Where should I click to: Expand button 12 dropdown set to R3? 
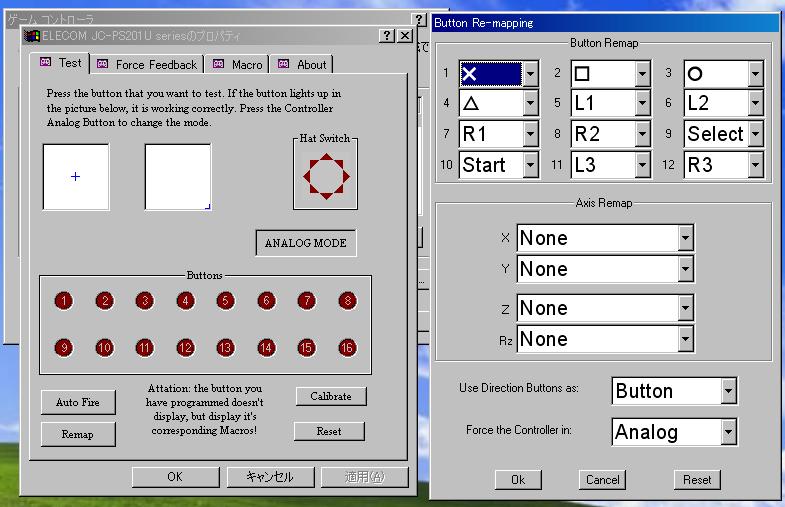pyautogui.click(x=724, y=165)
